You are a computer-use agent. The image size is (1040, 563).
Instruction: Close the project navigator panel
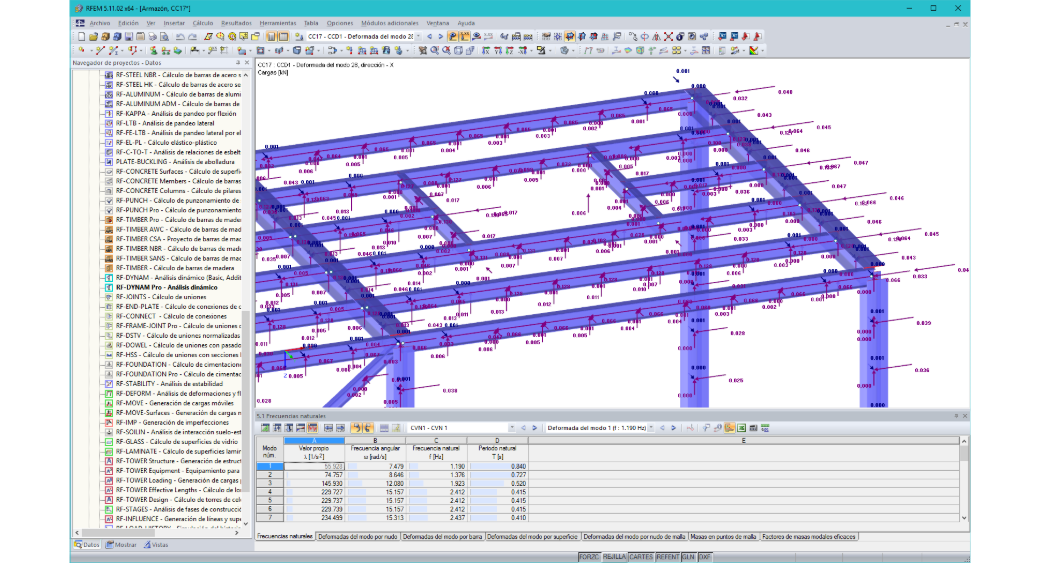247,63
